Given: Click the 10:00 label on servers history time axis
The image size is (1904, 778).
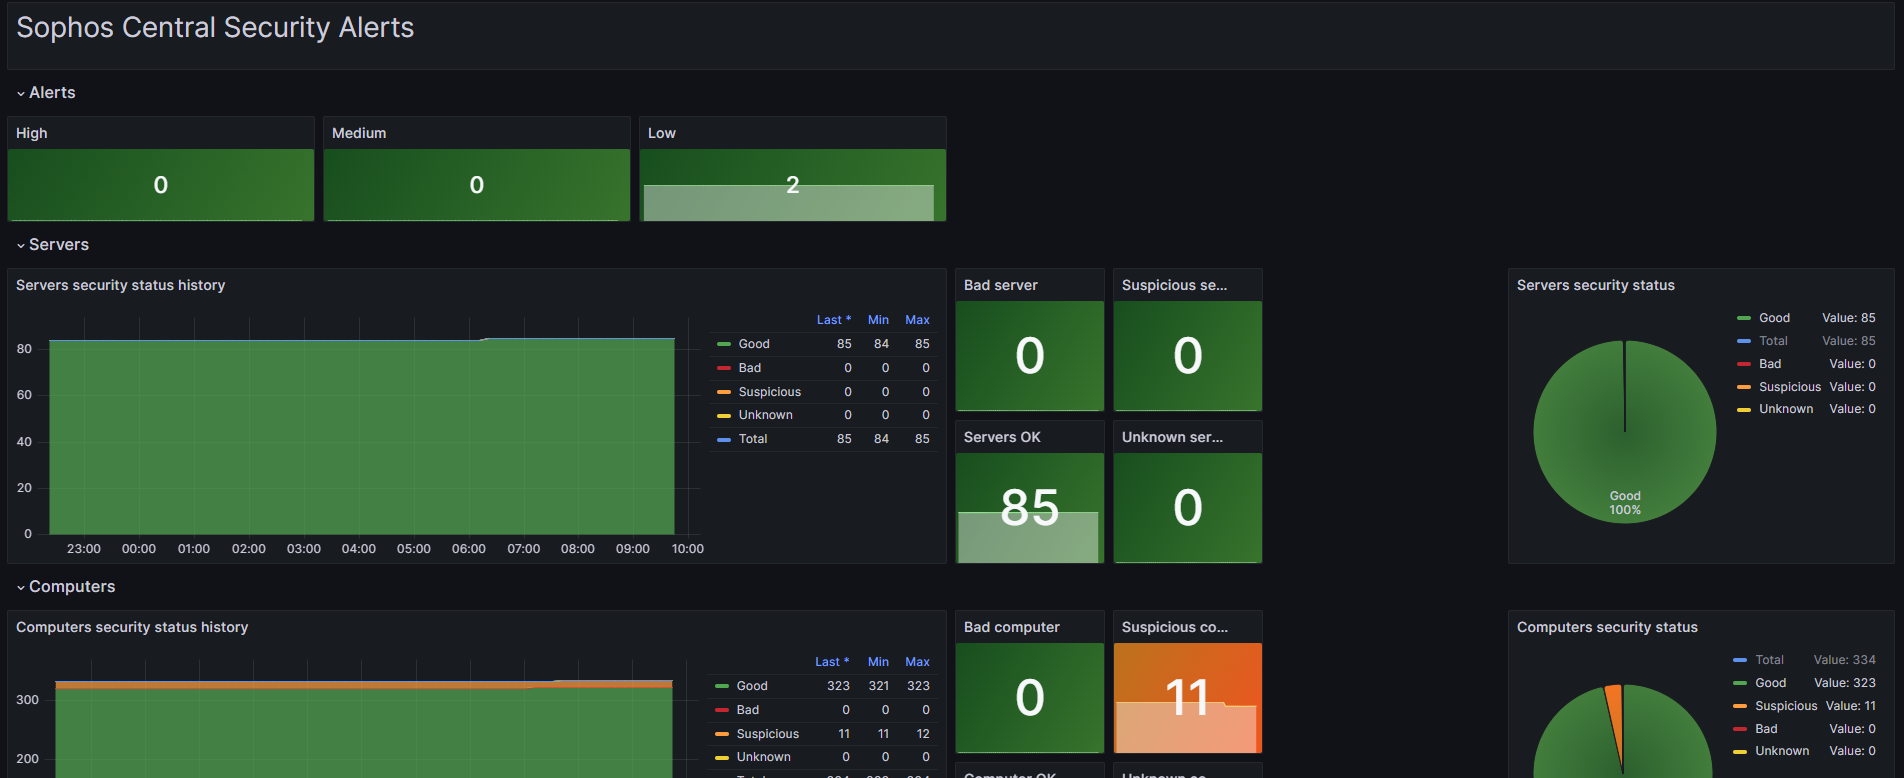Looking at the screenshot, I should click(688, 549).
